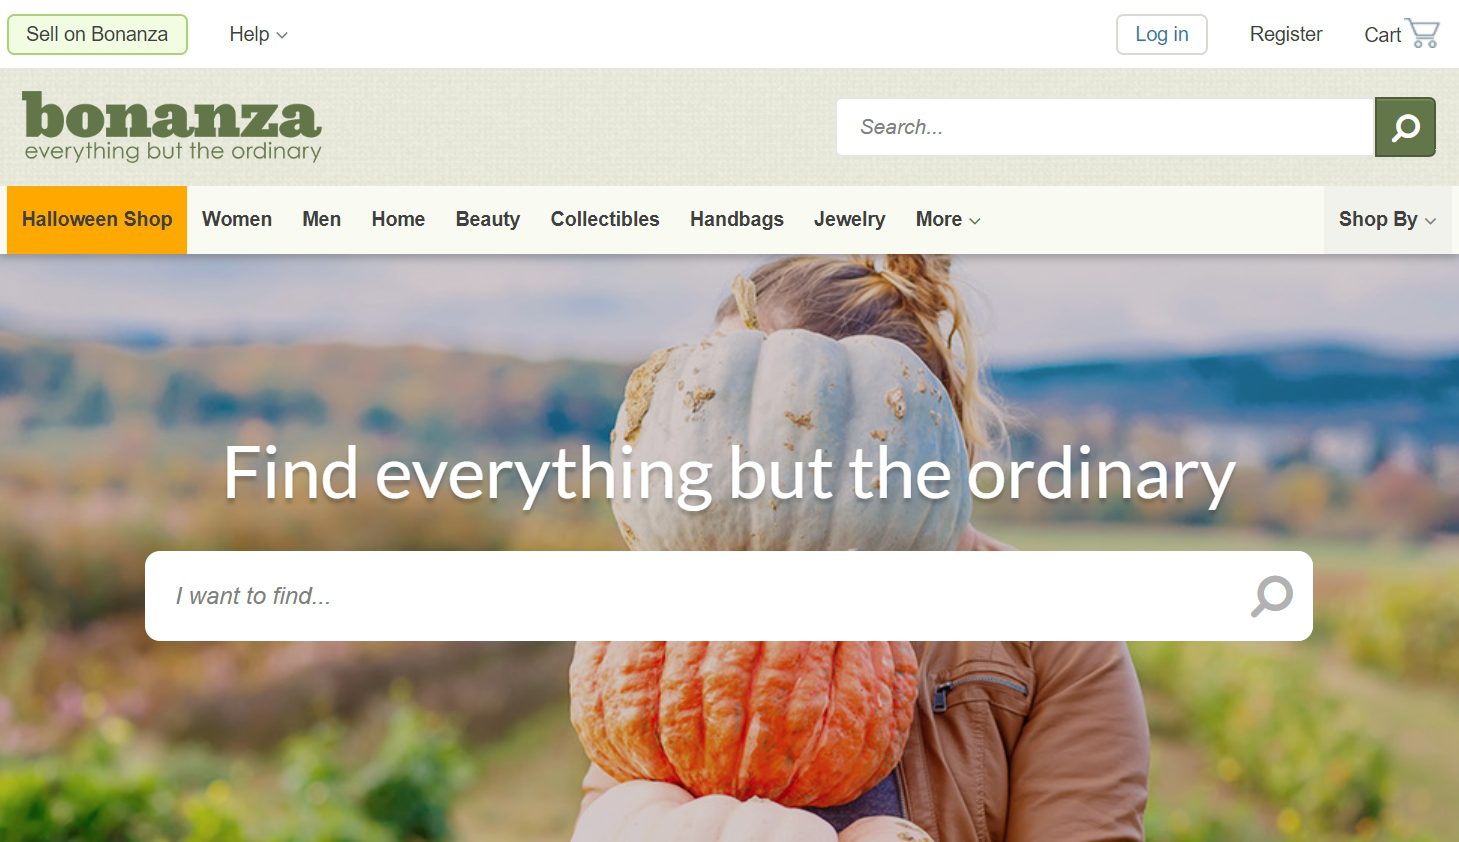Image resolution: width=1459 pixels, height=842 pixels.
Task: Click the green header search magnifier button
Action: [x=1405, y=127]
